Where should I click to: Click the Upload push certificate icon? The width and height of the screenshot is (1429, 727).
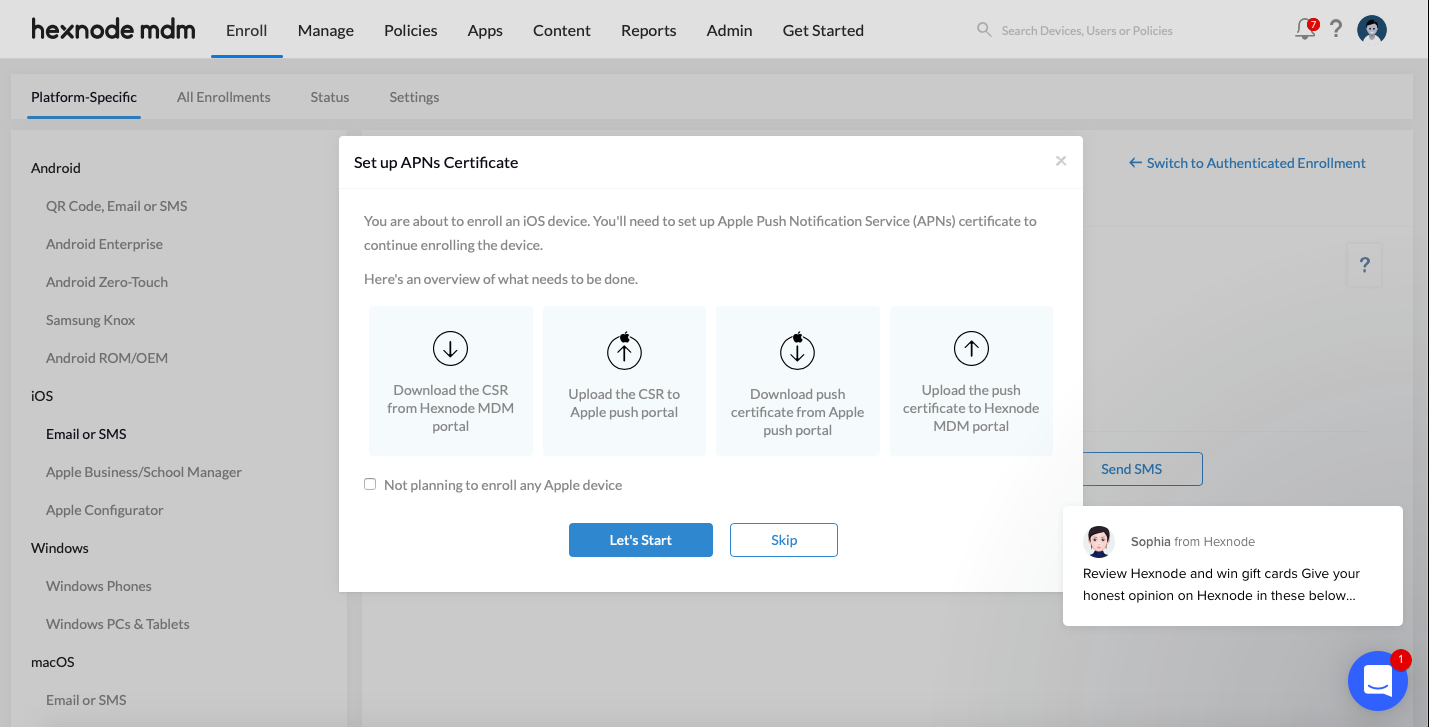pos(971,348)
